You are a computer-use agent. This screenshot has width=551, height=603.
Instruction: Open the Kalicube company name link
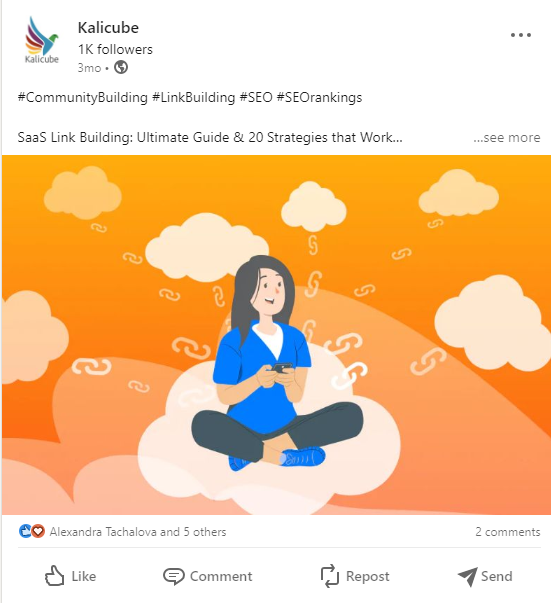tap(108, 28)
